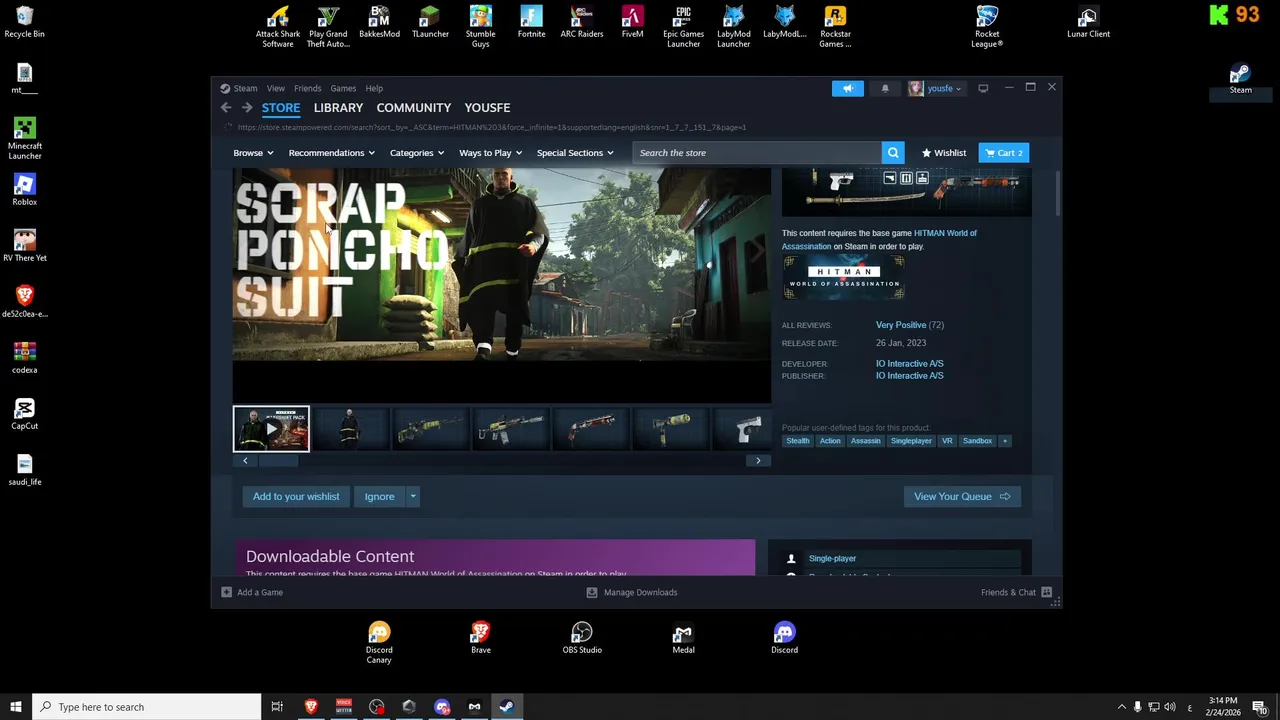Click the Windows Start button

point(16,707)
